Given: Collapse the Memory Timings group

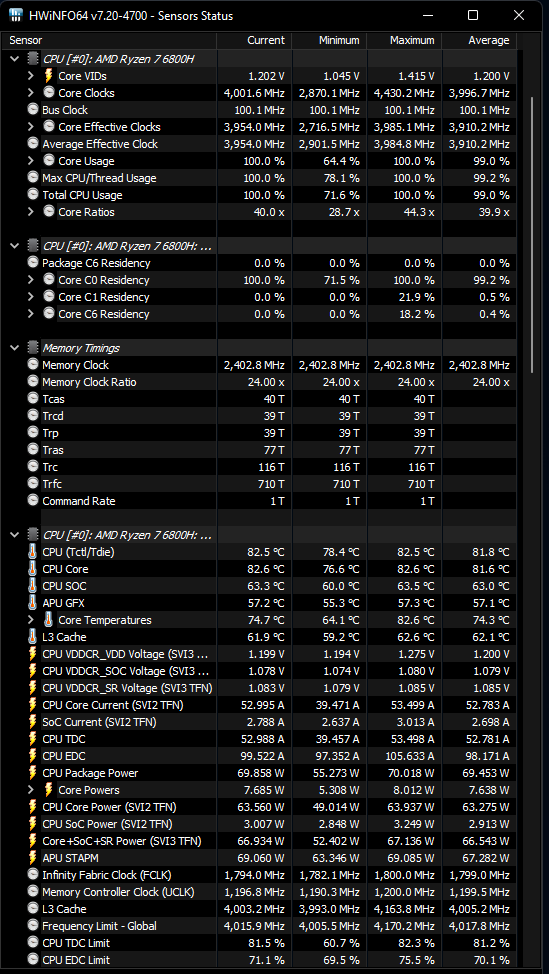Looking at the screenshot, I should 15,348.
